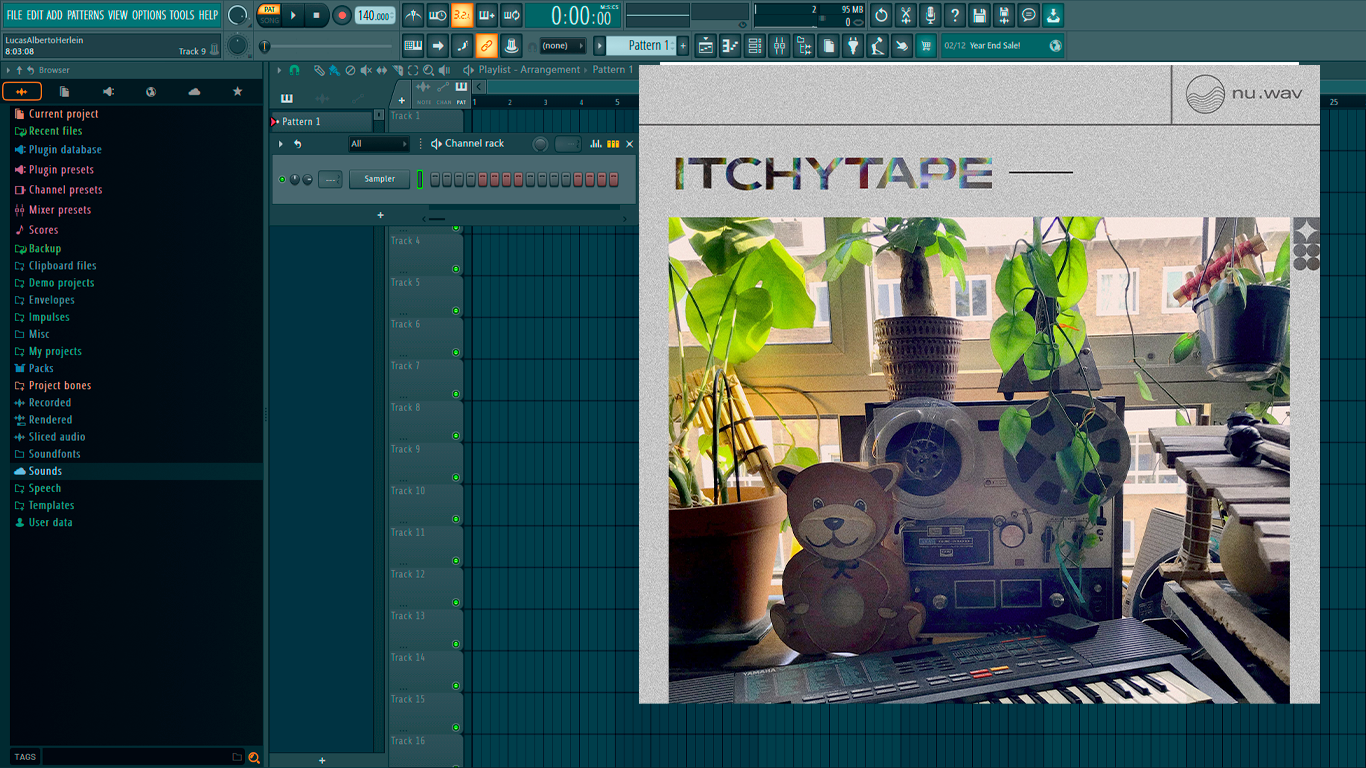
Task: Click the render as audio file icon
Action: [1004, 15]
